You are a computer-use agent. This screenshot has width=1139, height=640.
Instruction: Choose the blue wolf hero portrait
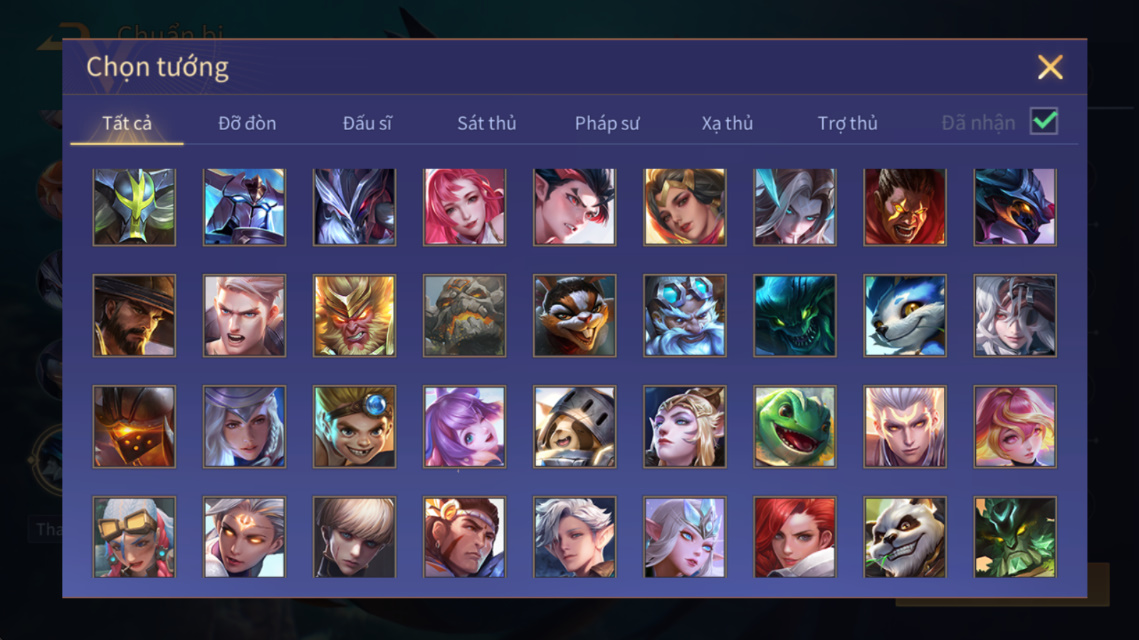[904, 315]
